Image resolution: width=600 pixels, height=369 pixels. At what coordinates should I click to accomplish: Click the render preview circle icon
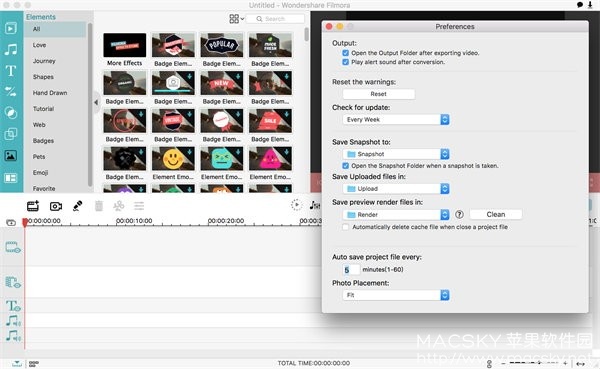(296, 205)
